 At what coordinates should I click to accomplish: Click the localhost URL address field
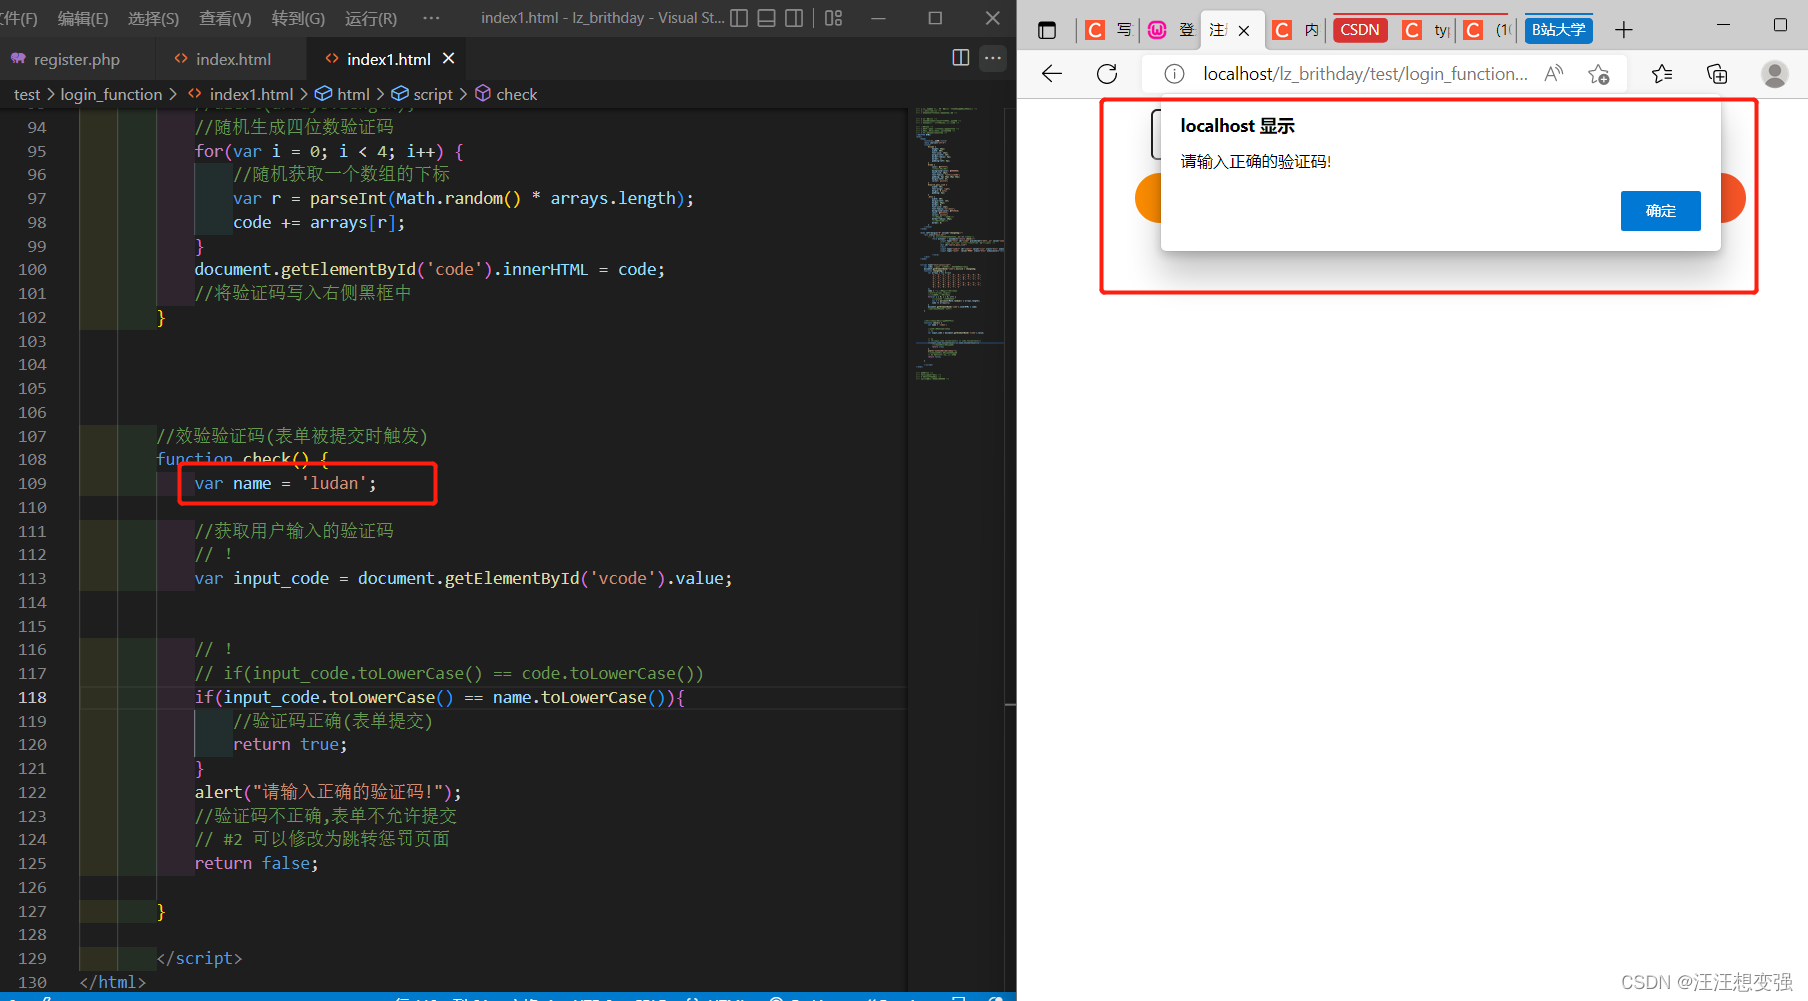pyautogui.click(x=1365, y=74)
